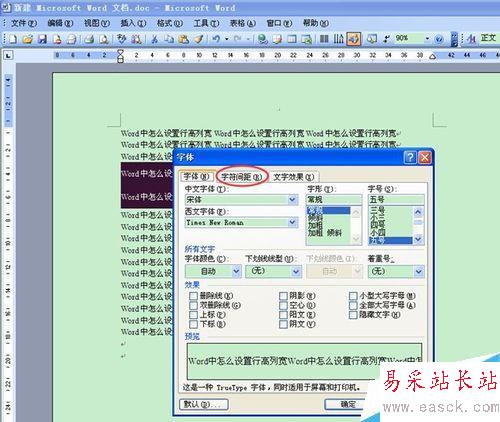Image resolution: width=500 pixels, height=422 pixels.
Task: Open the 表格(A) menu
Action: [243, 23]
